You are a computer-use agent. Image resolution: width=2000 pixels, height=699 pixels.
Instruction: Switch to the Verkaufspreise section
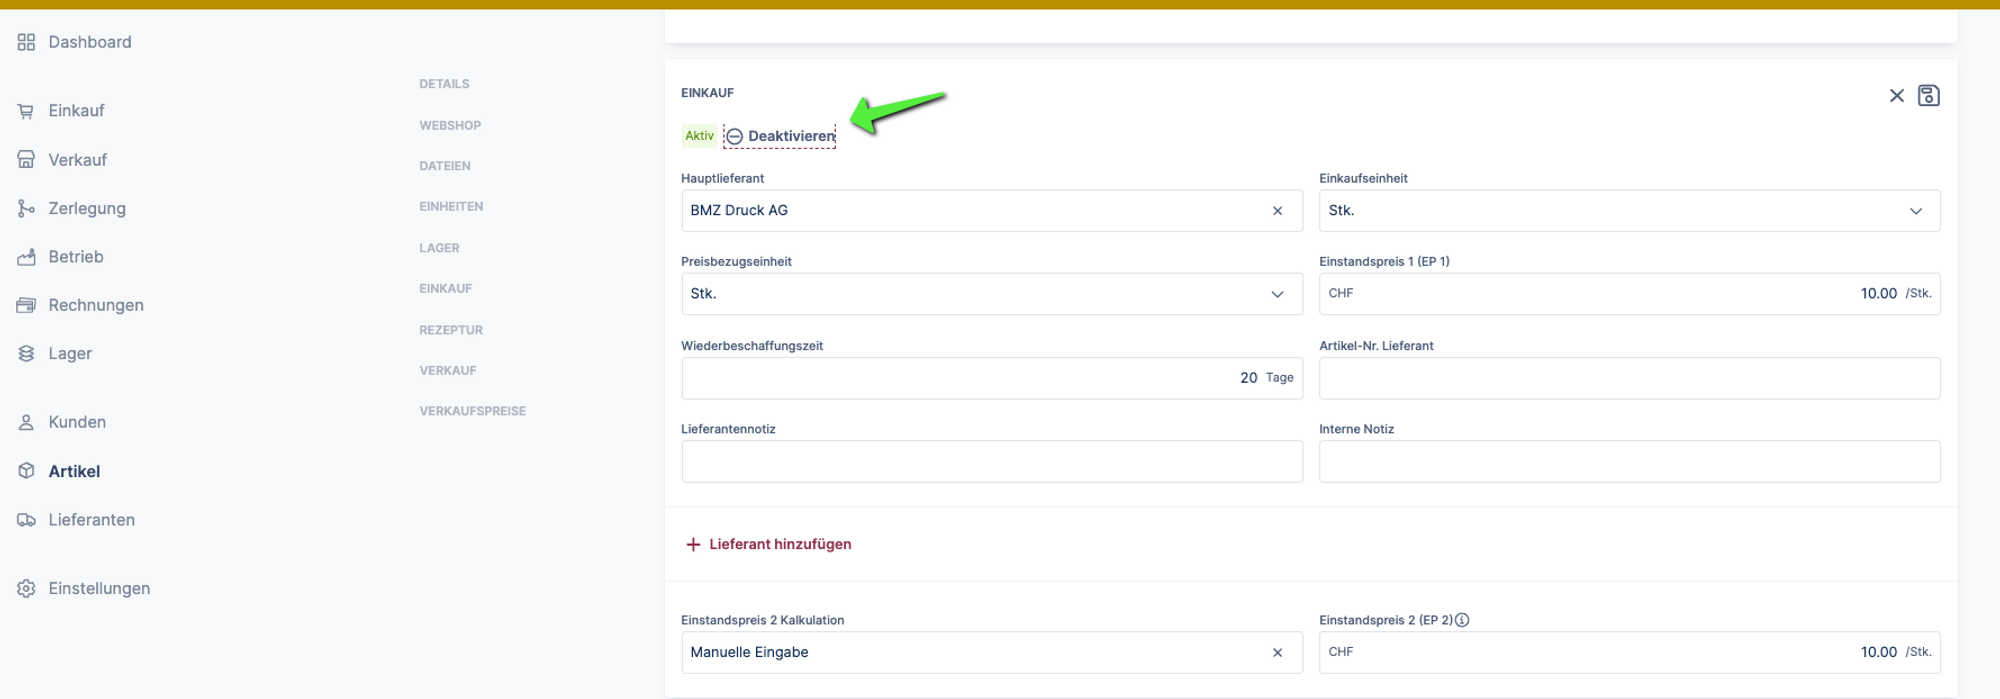[x=472, y=411]
